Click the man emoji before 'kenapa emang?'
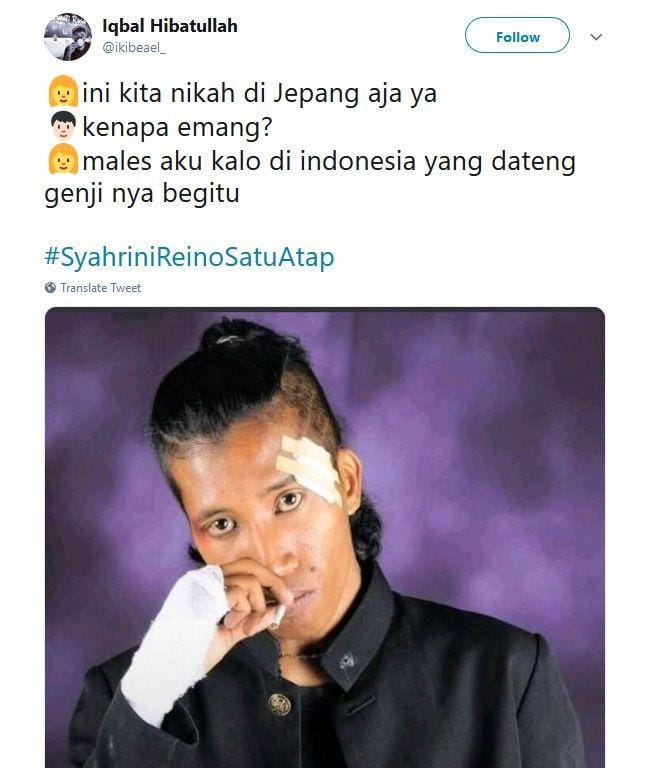Image resolution: width=646 pixels, height=768 pixels. [x=63, y=126]
